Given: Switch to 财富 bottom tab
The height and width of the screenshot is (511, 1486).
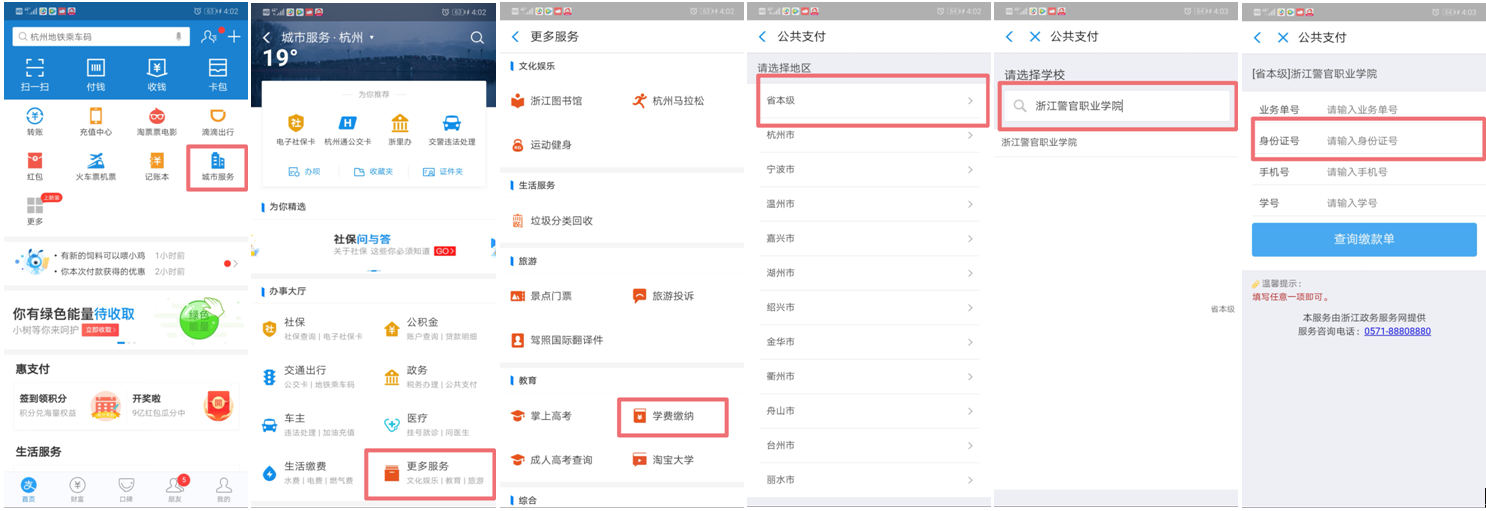Looking at the screenshot, I should (x=77, y=489).
